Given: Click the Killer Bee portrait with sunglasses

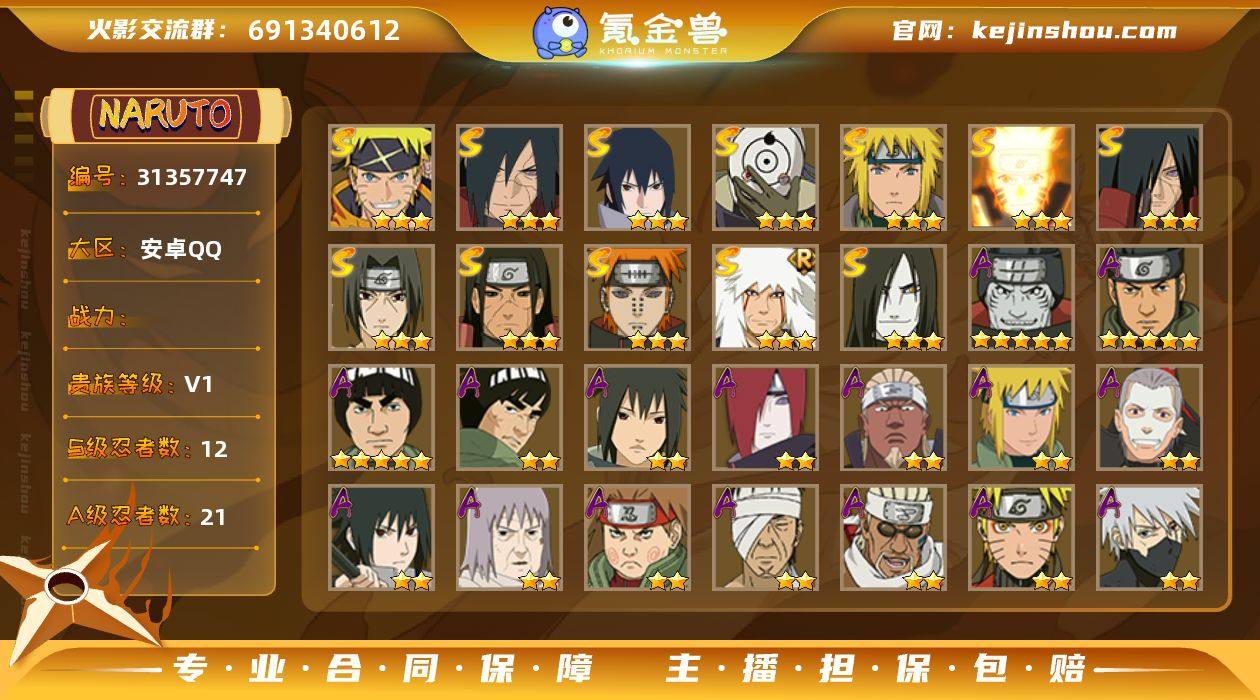Looking at the screenshot, I should click(893, 537).
